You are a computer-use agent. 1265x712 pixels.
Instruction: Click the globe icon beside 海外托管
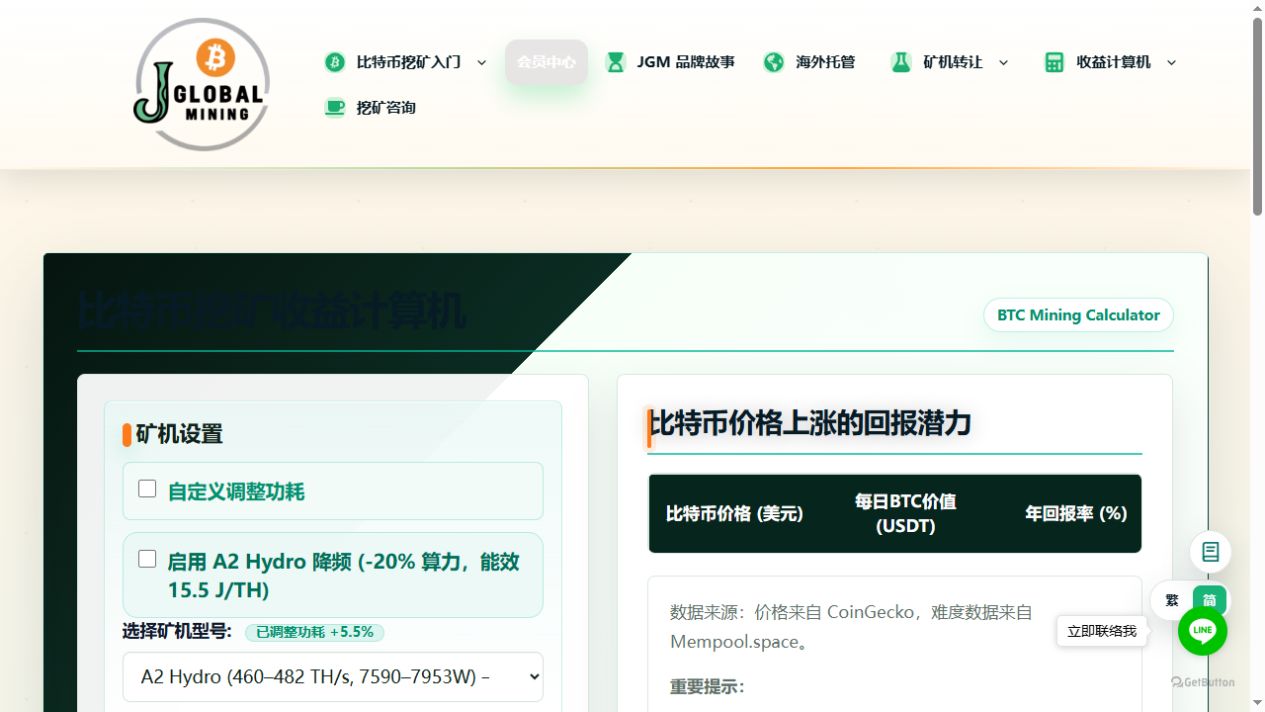point(774,62)
